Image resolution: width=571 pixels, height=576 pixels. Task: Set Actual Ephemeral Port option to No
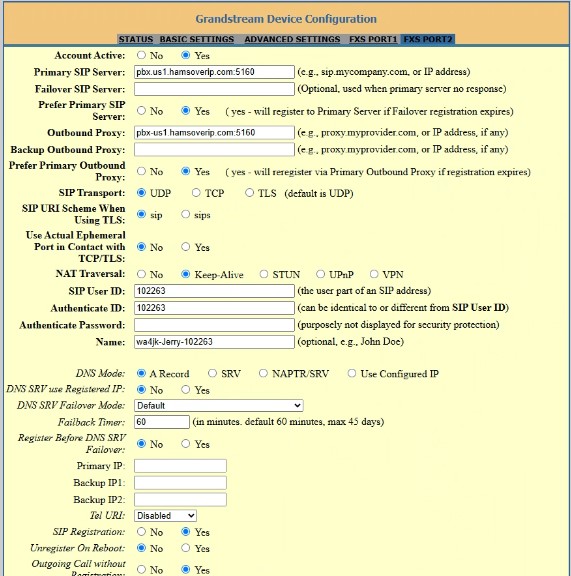[x=141, y=247]
